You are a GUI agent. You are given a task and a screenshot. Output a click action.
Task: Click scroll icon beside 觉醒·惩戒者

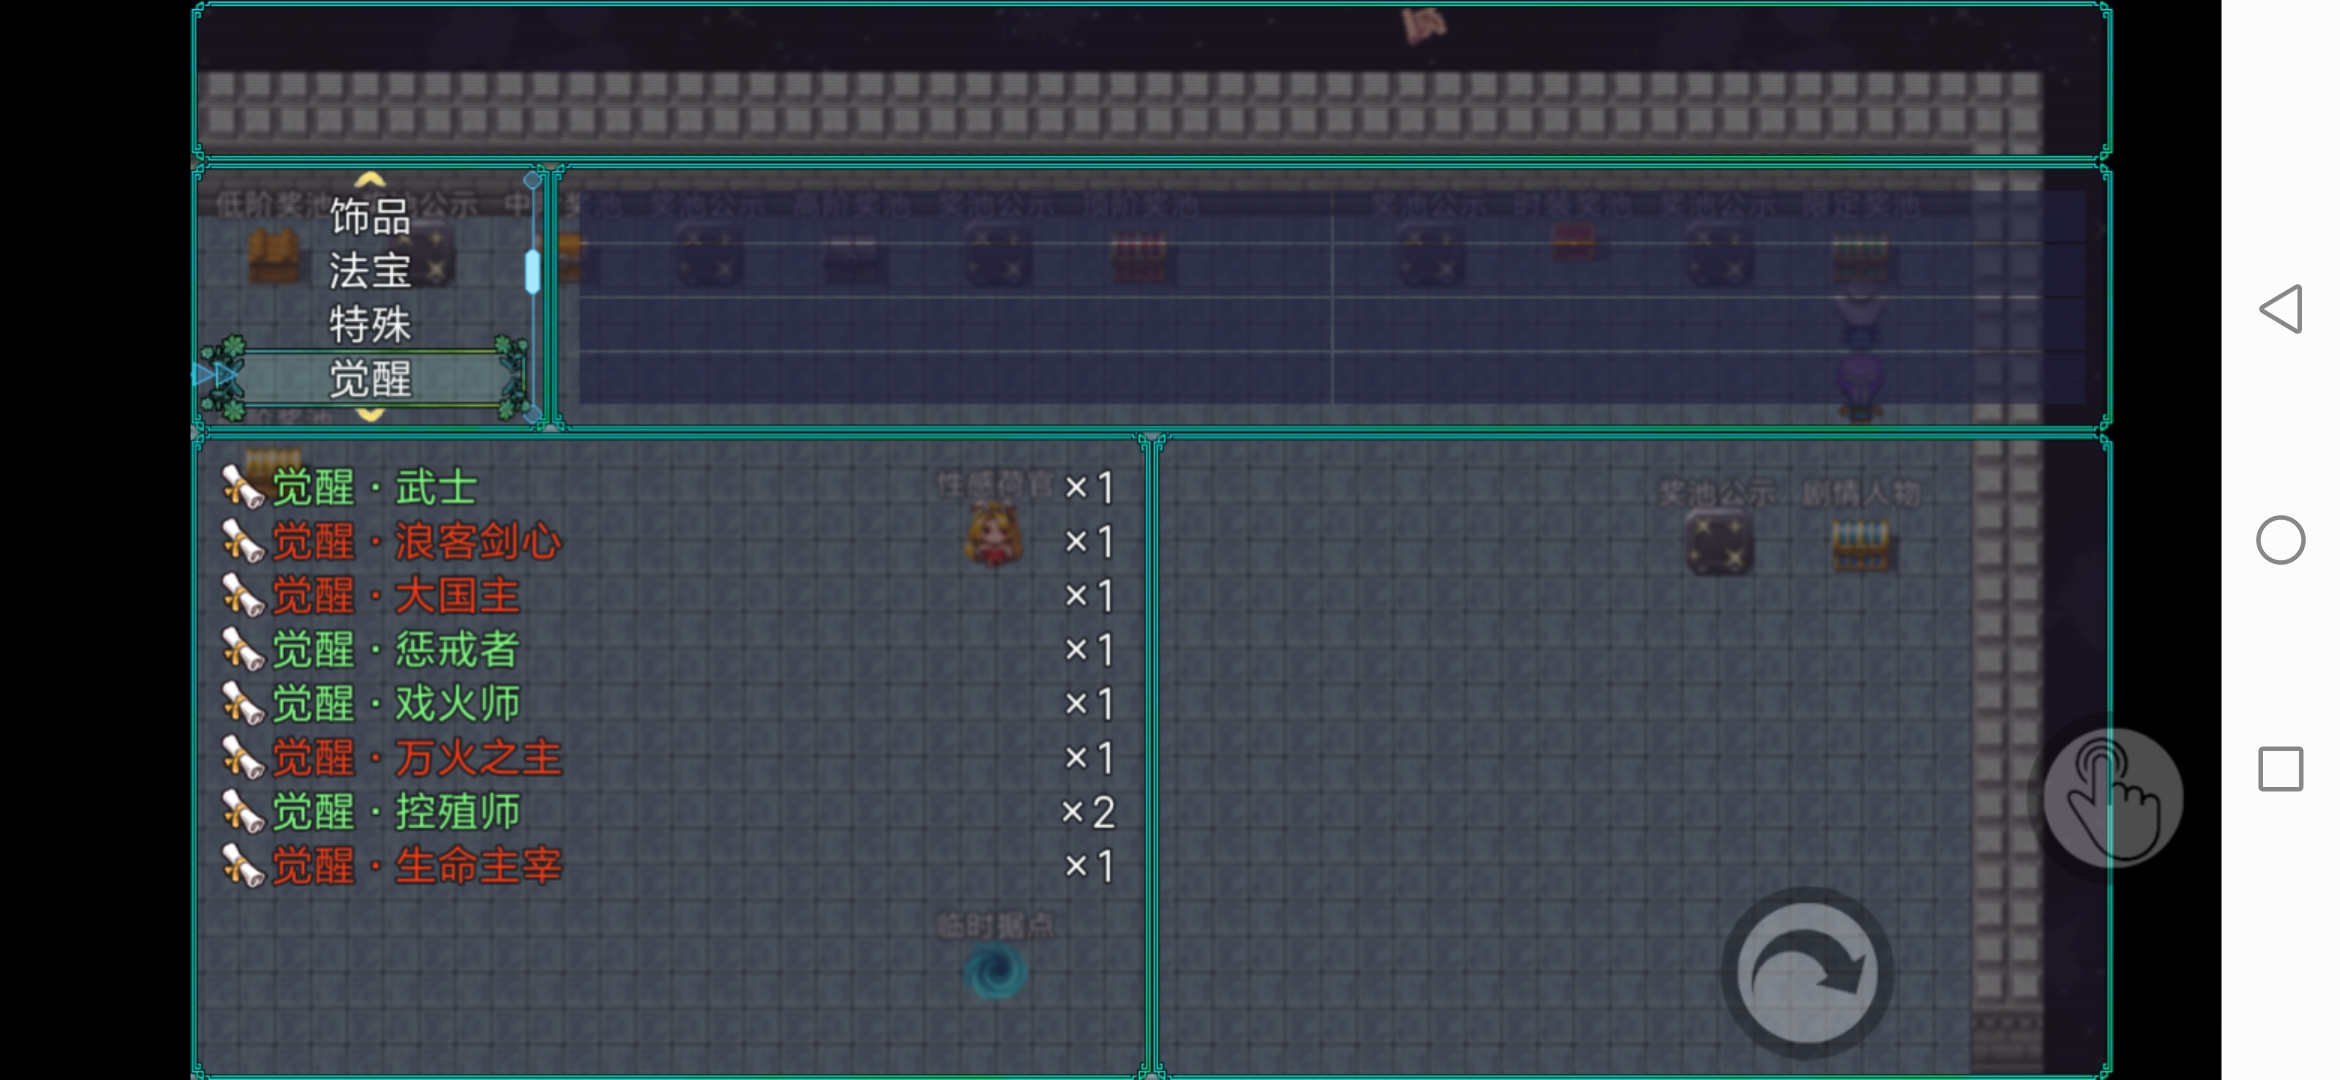242,650
